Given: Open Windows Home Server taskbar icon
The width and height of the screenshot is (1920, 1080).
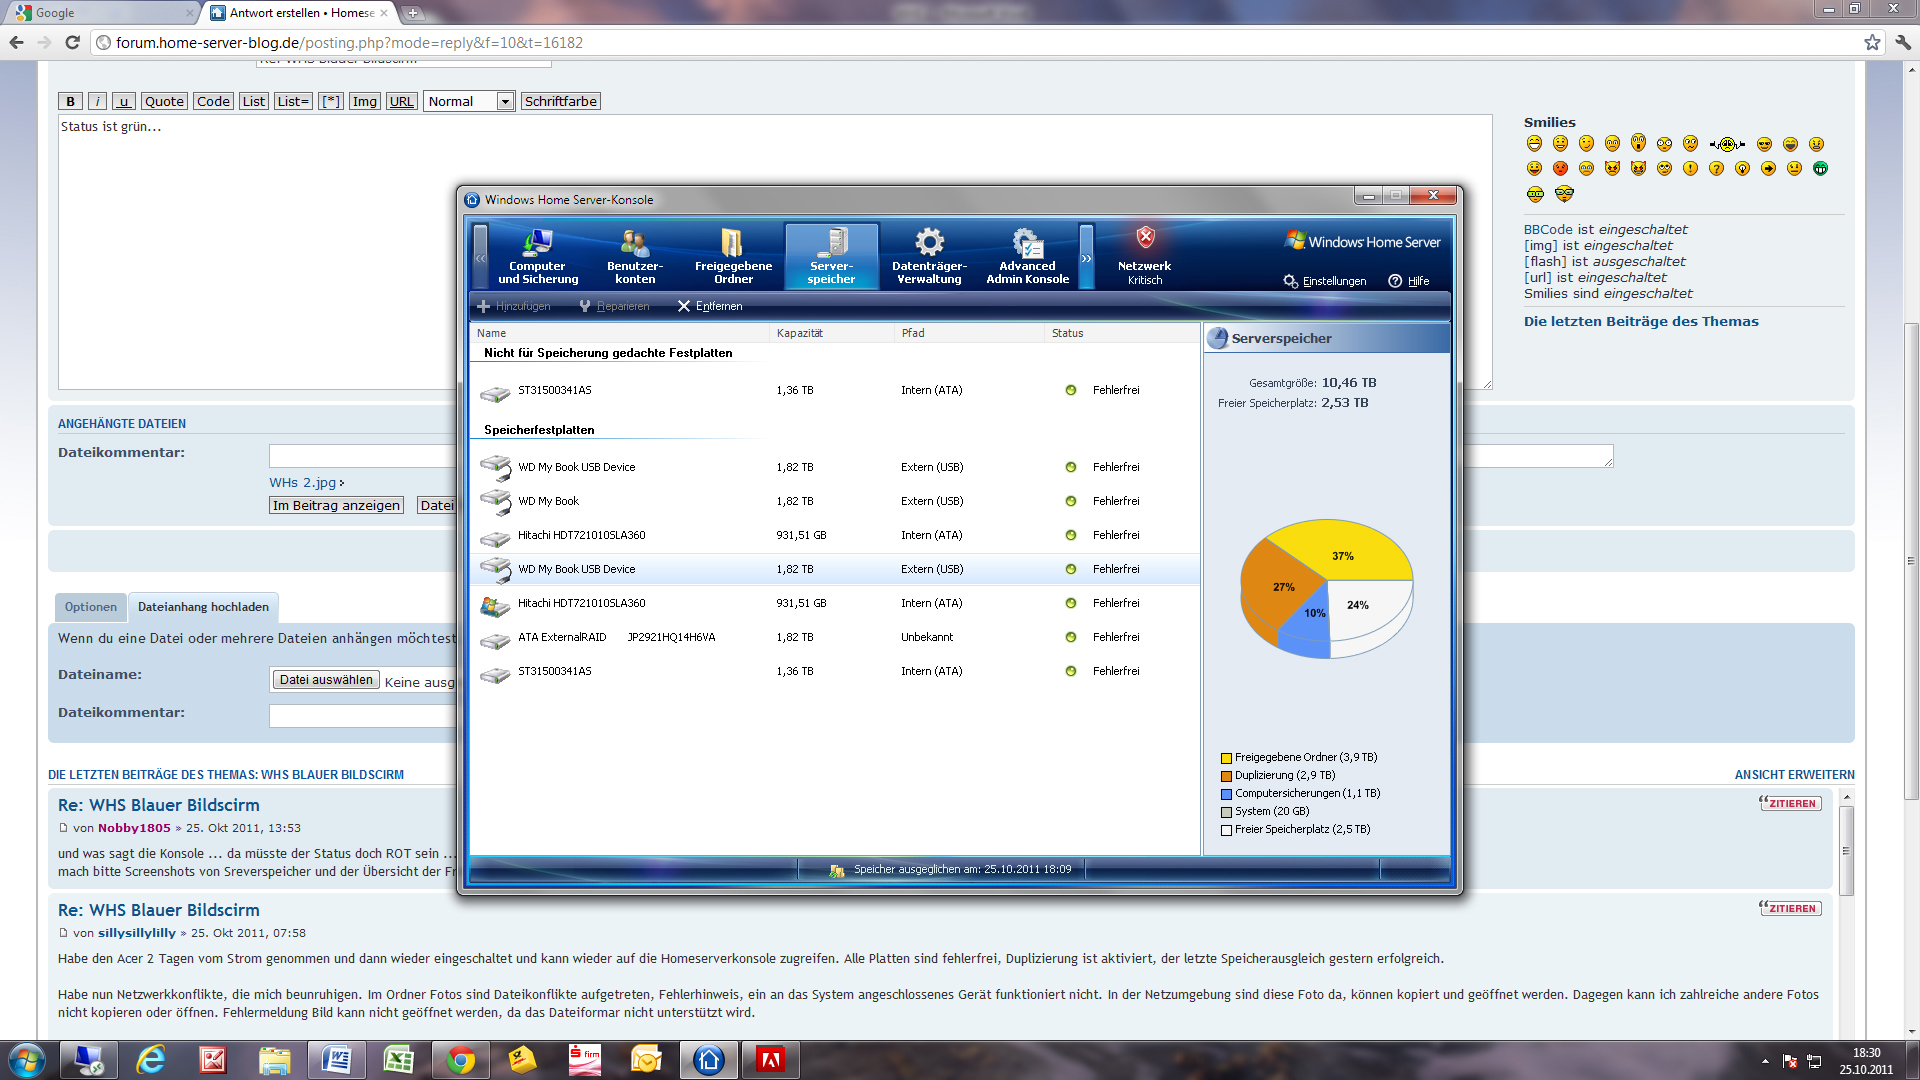Looking at the screenshot, I should [x=708, y=1060].
